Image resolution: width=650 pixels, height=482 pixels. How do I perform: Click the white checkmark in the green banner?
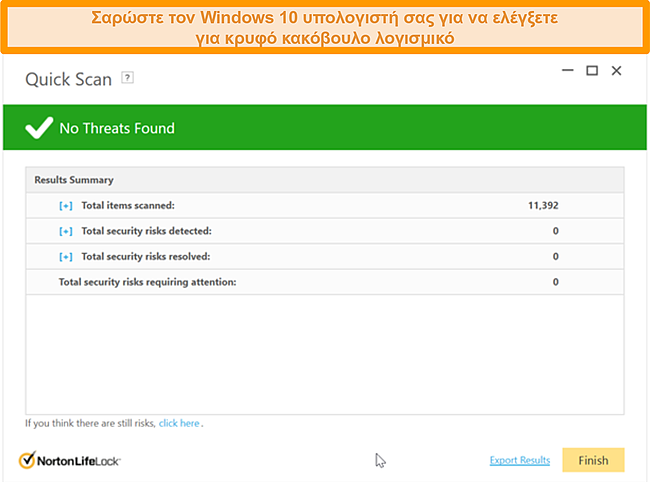coord(39,128)
